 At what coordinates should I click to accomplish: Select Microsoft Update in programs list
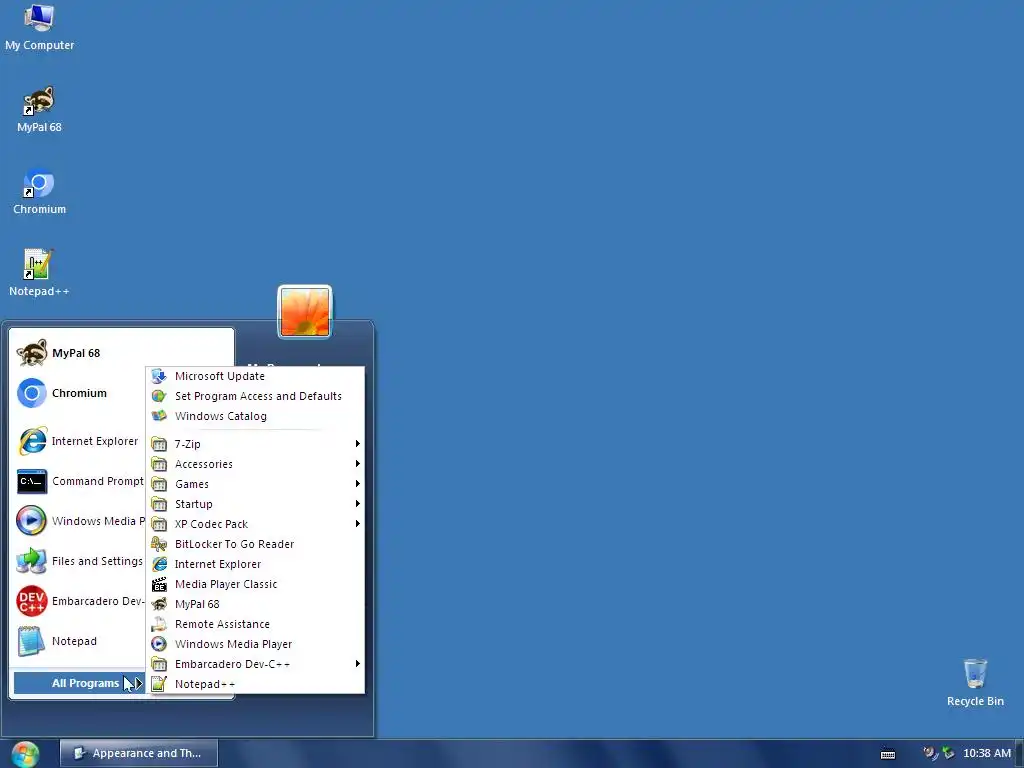[255, 376]
